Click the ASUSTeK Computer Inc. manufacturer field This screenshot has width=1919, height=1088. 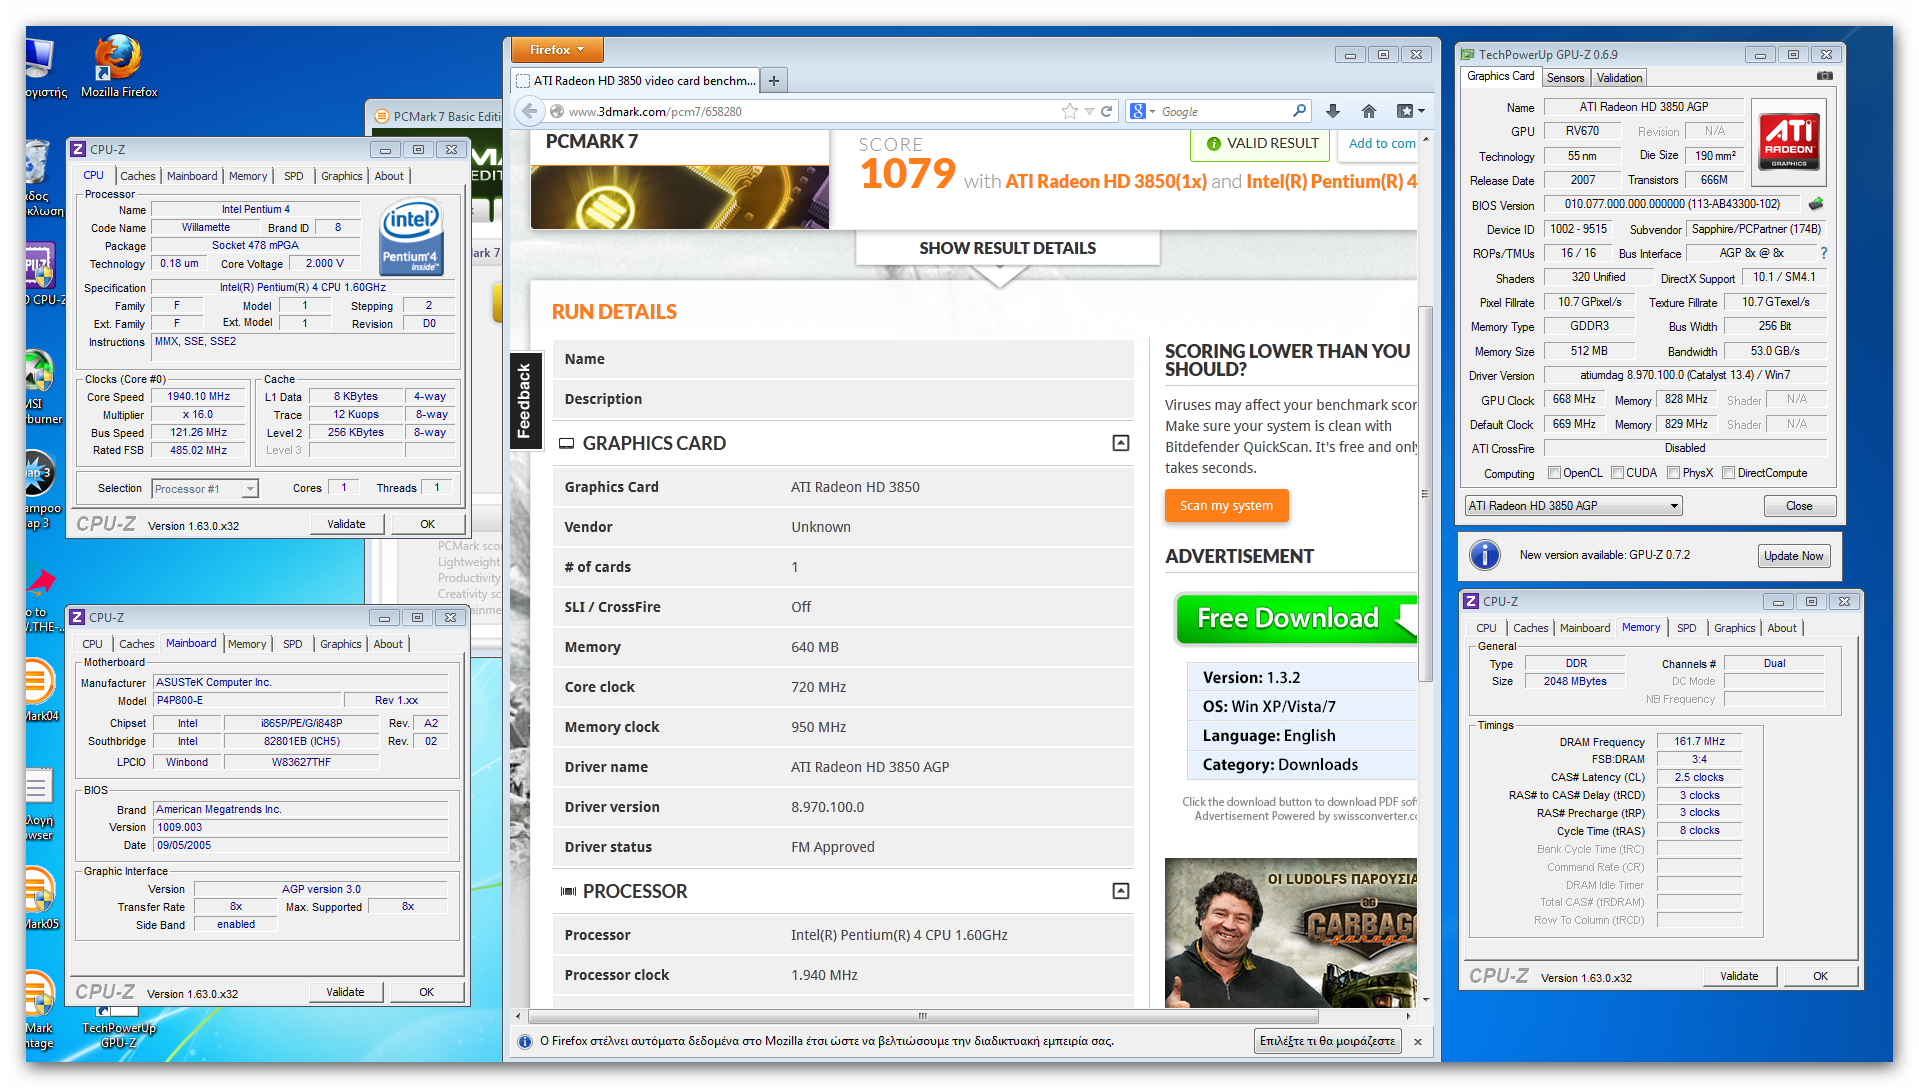point(300,683)
